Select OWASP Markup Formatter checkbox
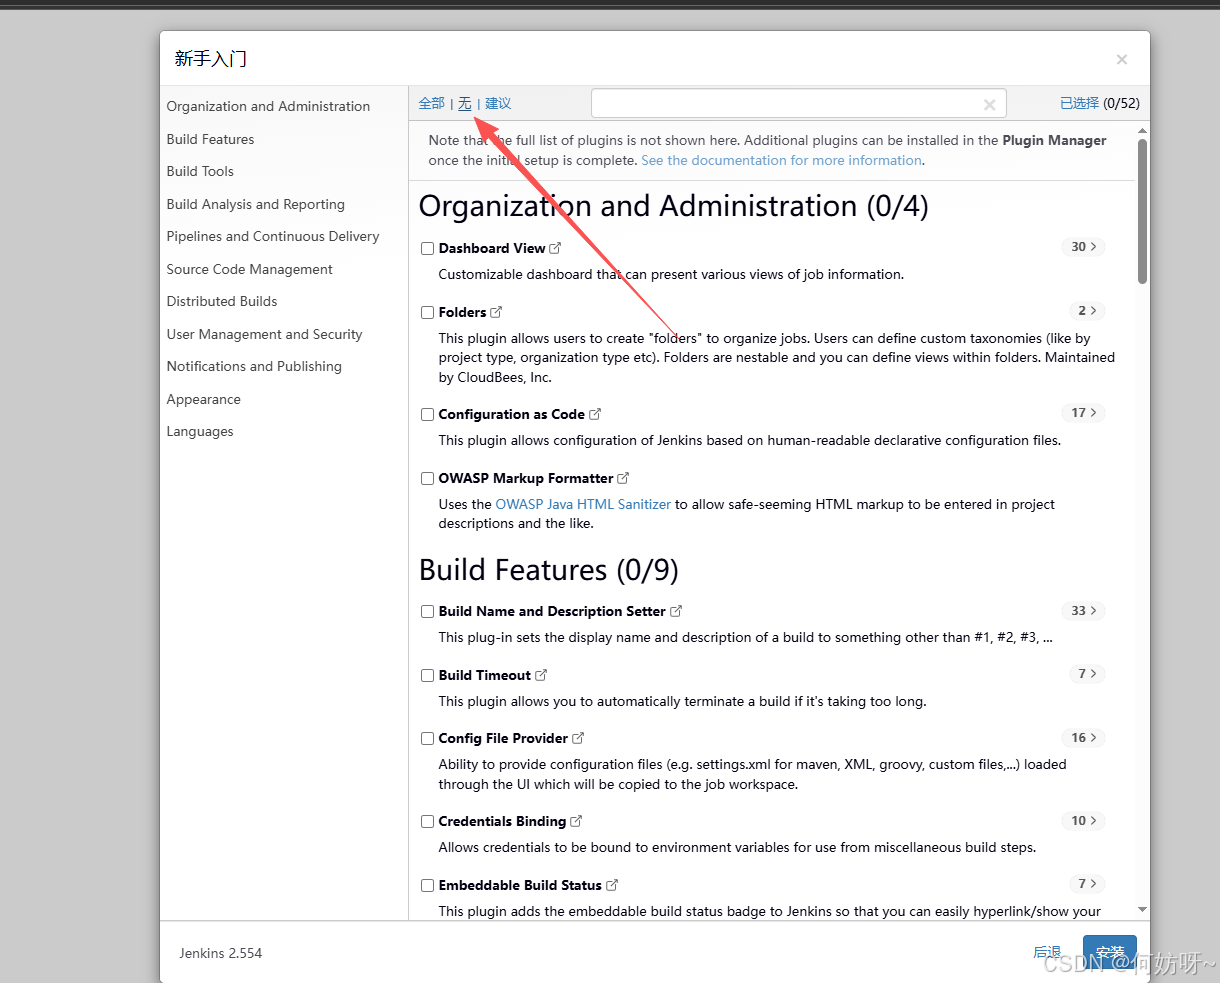This screenshot has width=1220, height=983. tap(427, 478)
